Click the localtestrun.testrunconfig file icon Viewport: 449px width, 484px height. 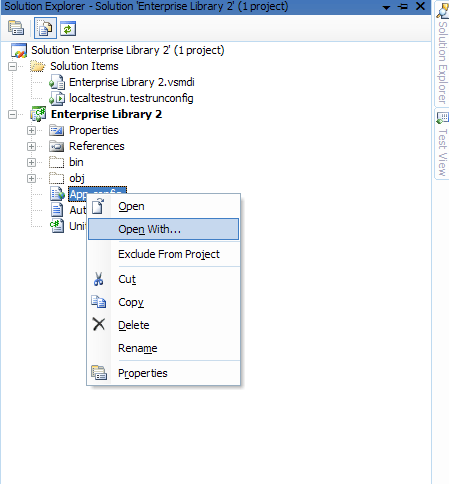click(x=57, y=98)
